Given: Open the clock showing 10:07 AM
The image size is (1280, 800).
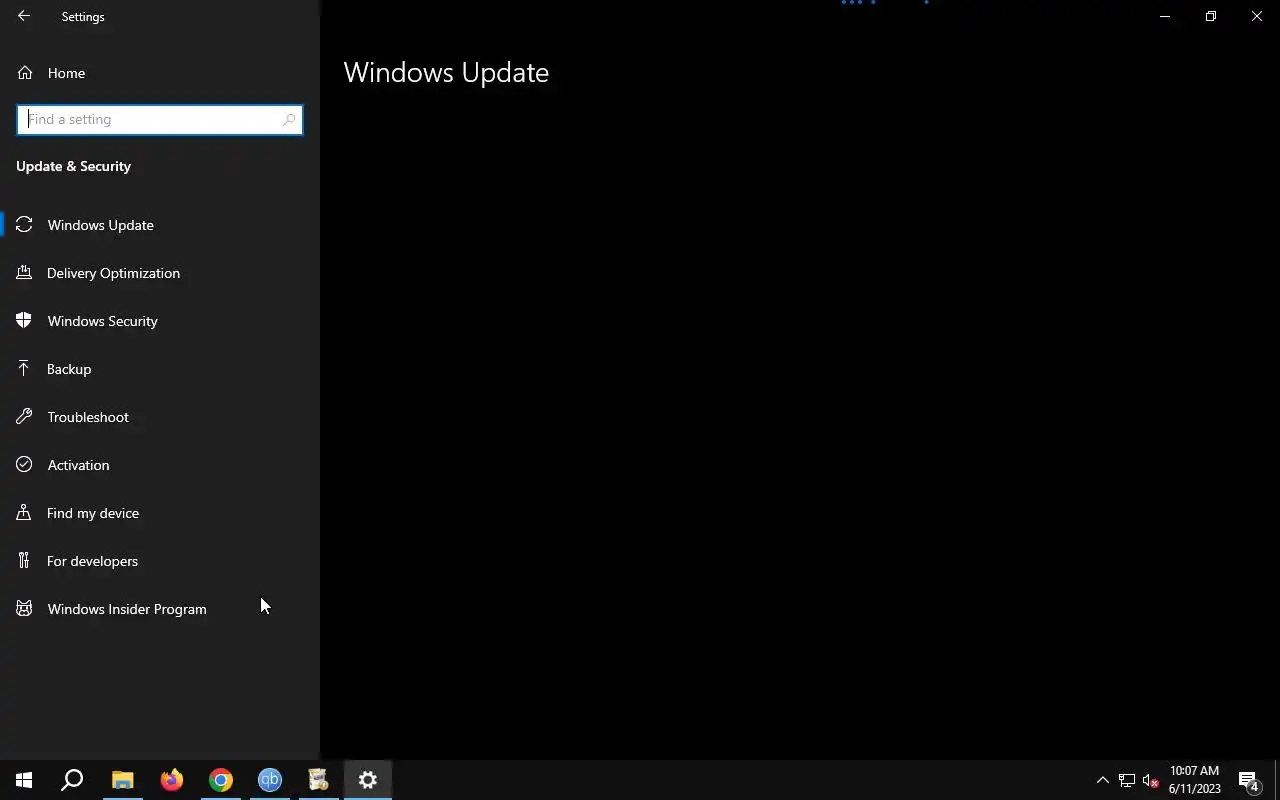Looking at the screenshot, I should click(x=1195, y=780).
